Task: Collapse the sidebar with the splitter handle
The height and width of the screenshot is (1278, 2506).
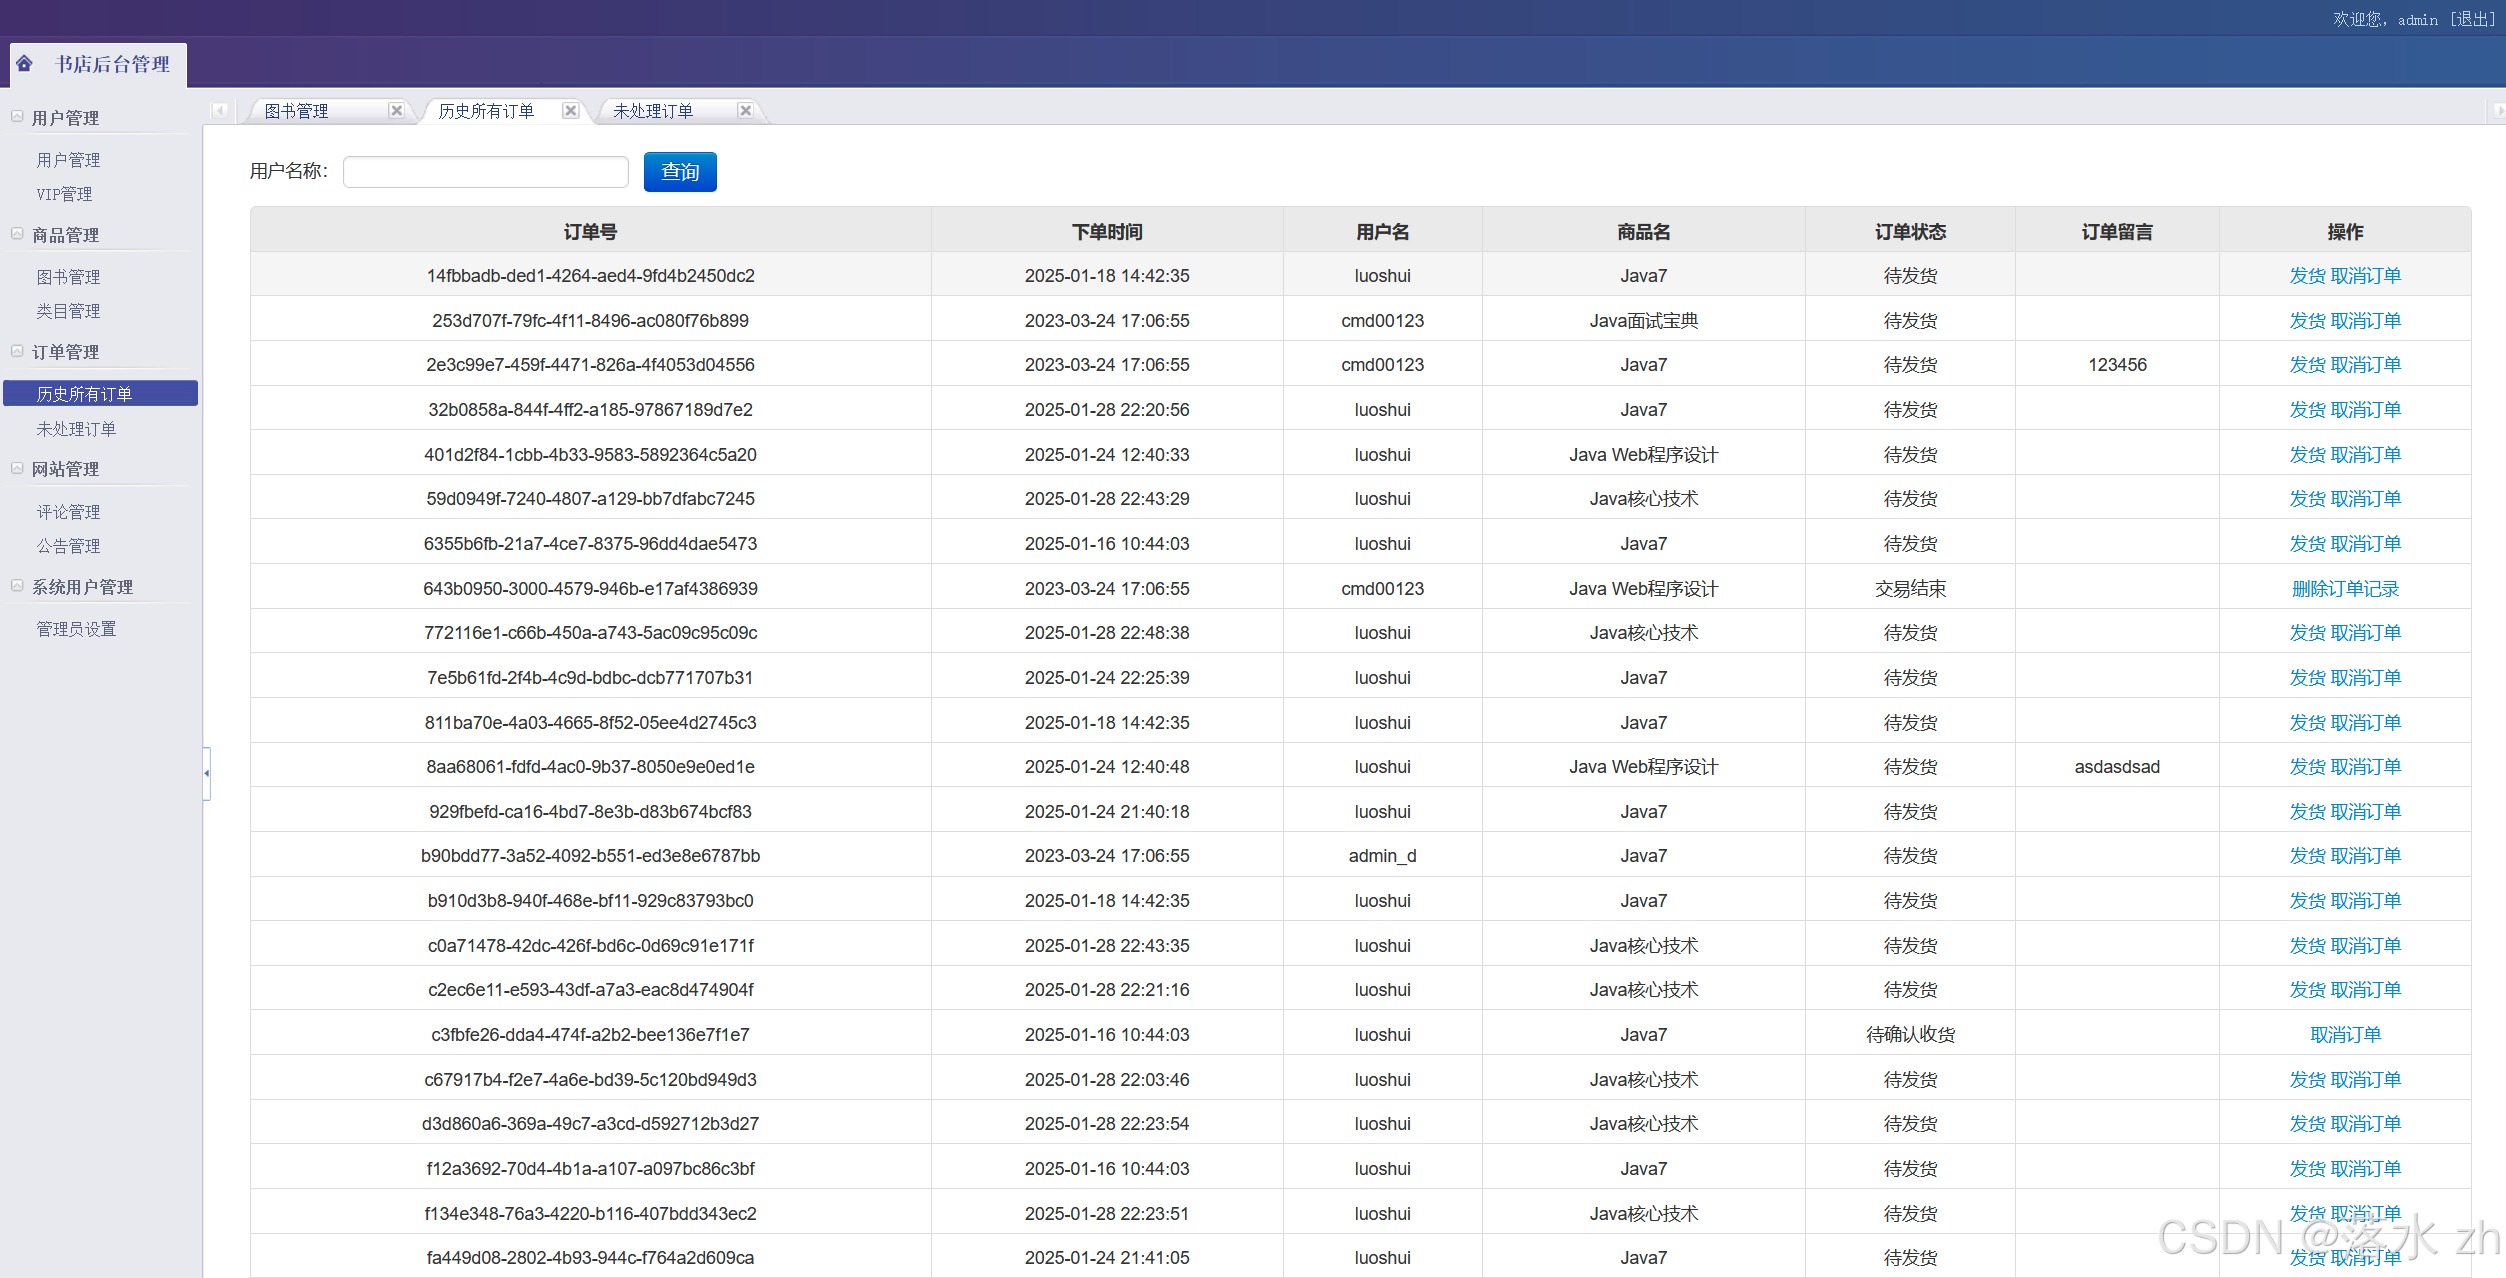Action: 206,773
